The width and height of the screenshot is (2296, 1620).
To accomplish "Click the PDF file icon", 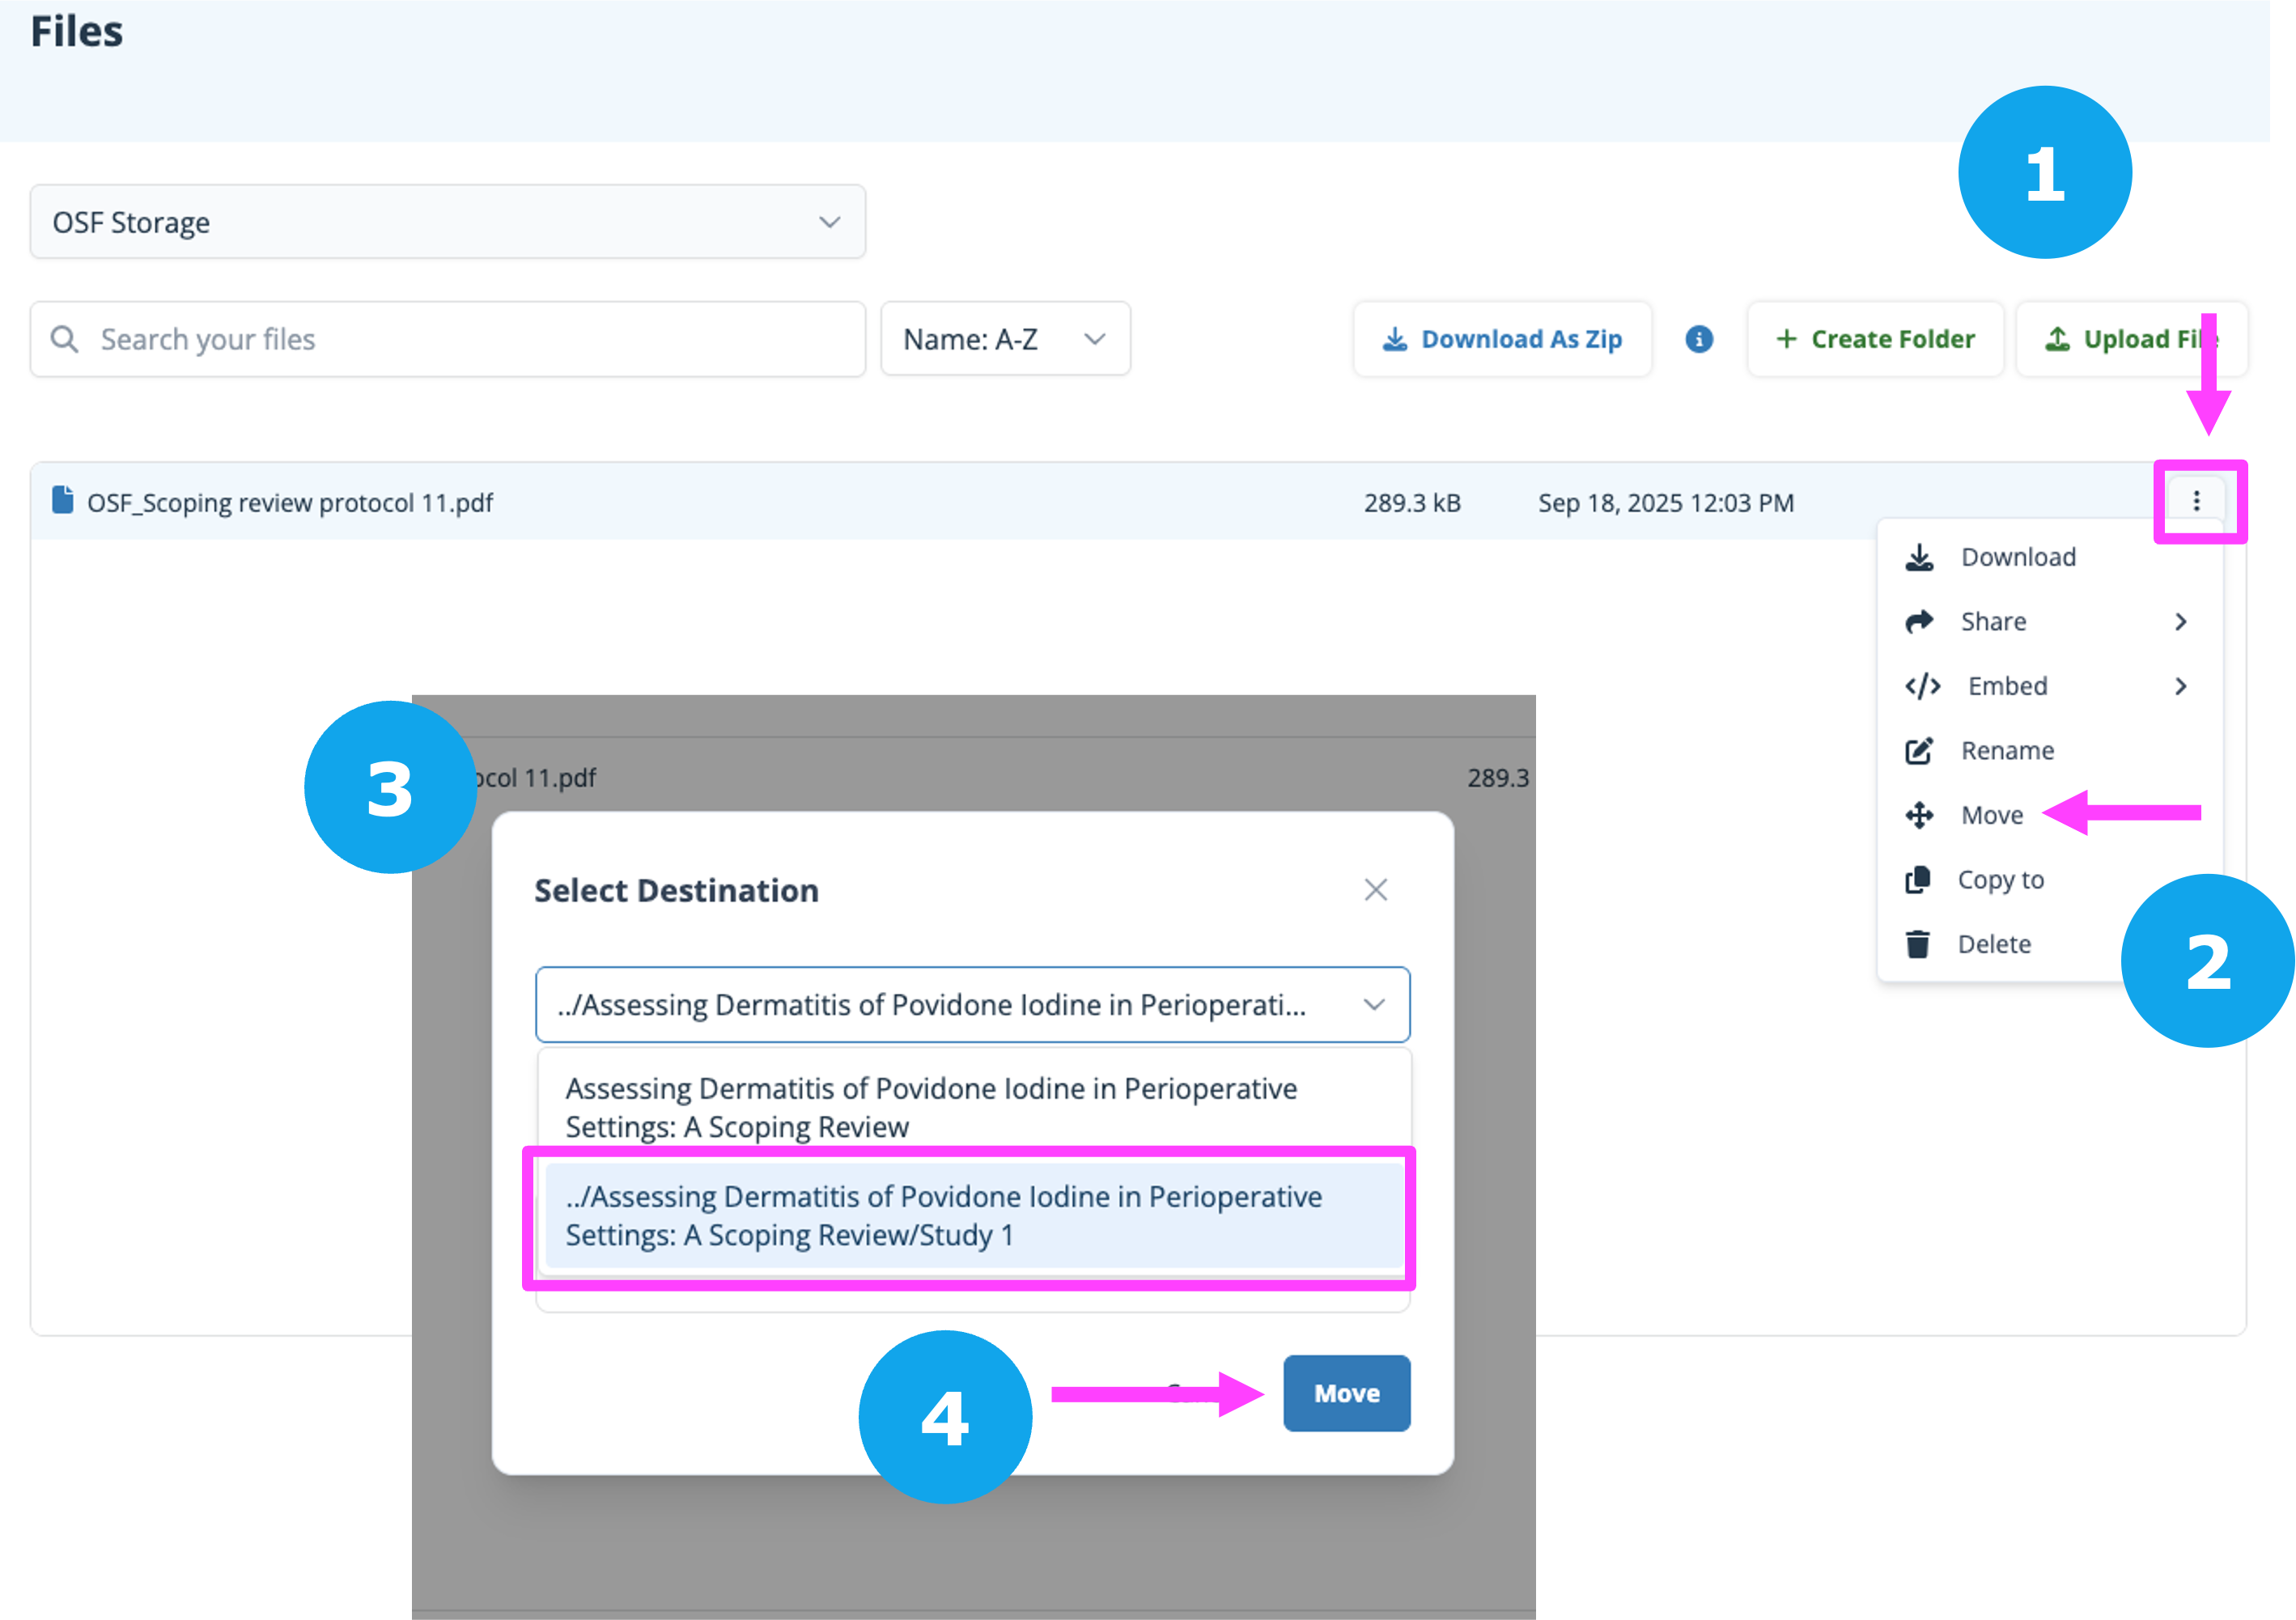I will pos(62,500).
